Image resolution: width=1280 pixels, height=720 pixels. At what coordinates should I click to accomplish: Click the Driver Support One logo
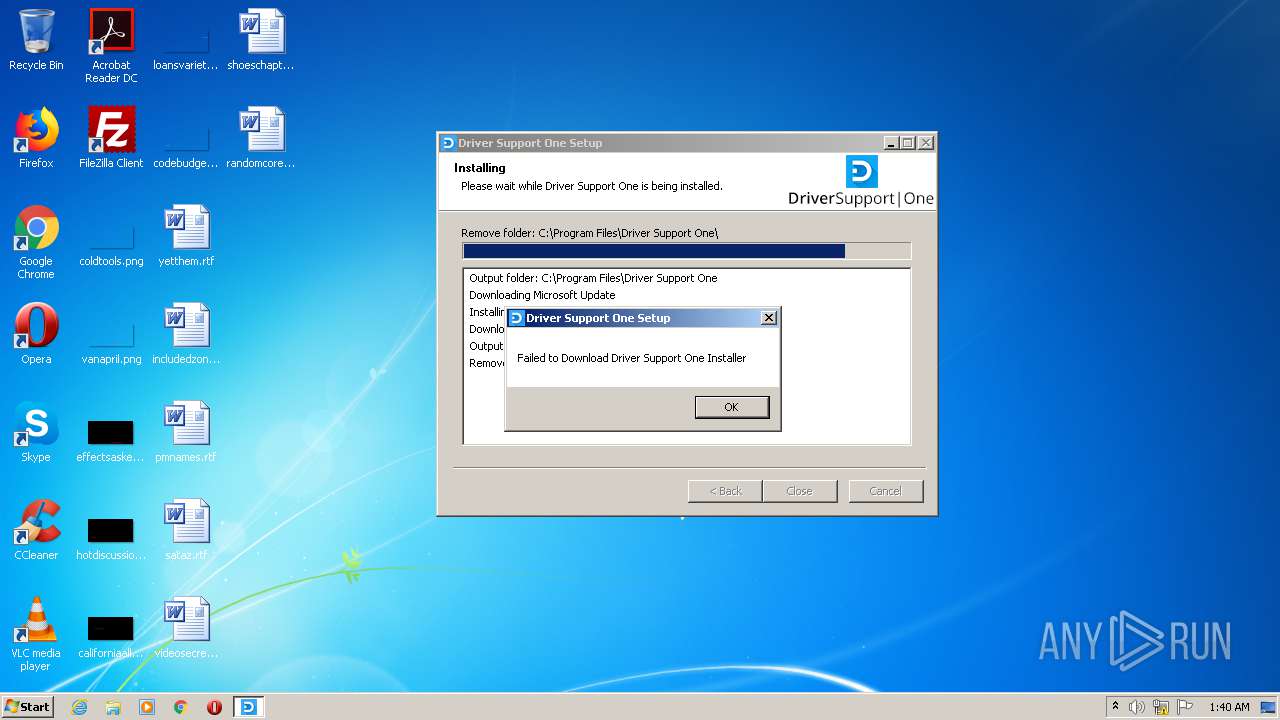tap(861, 181)
